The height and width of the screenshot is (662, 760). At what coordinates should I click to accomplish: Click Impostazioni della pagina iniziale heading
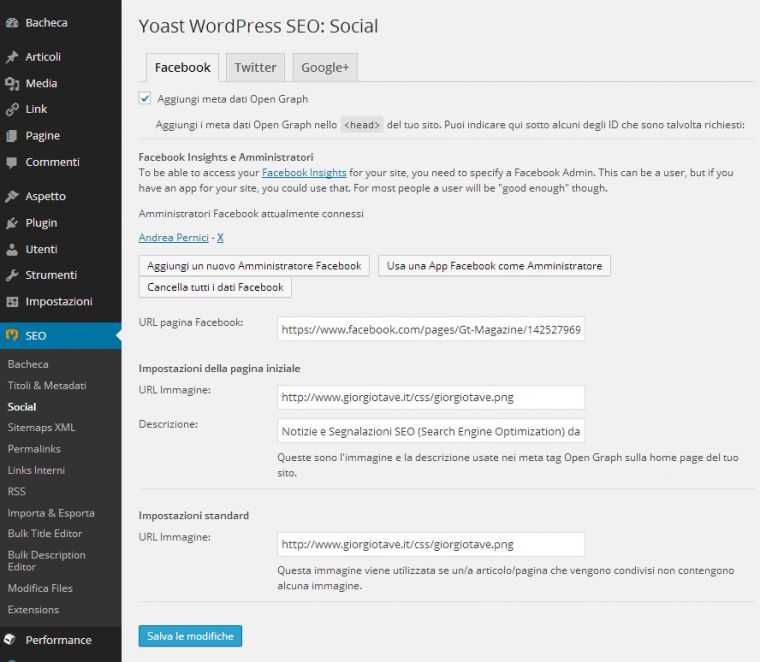pyautogui.click(x=219, y=369)
